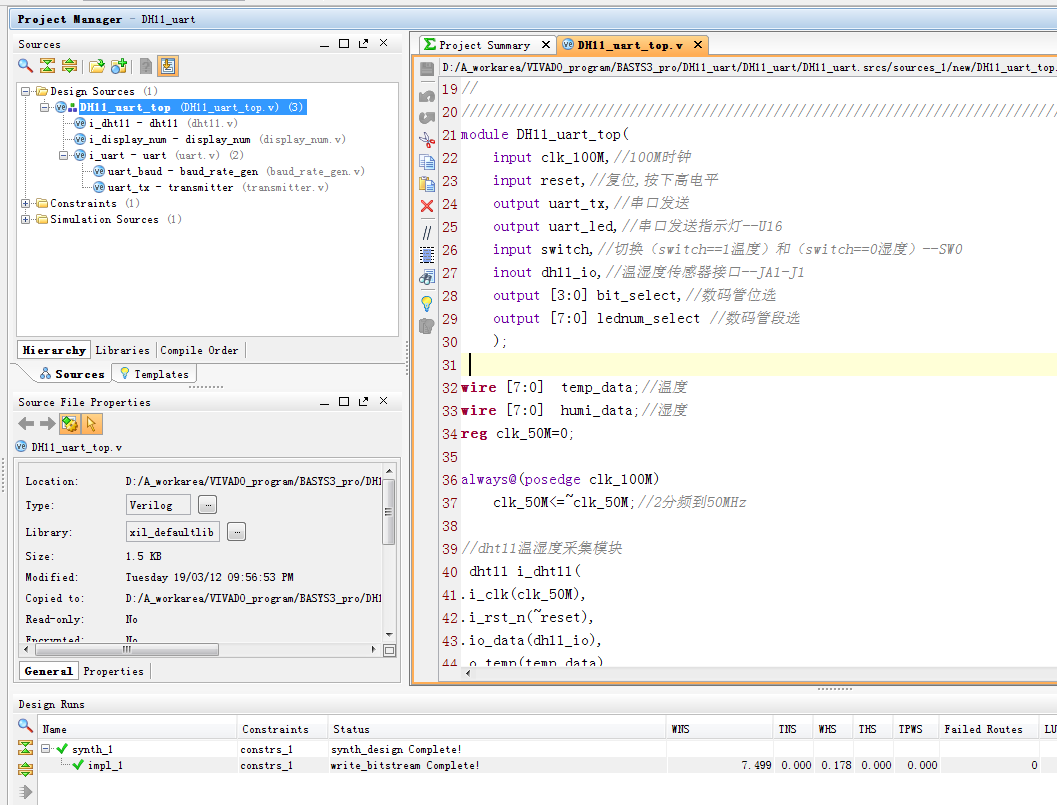Click Add Sources icon with green plus
This screenshot has height=805, width=1057.
click(119, 66)
